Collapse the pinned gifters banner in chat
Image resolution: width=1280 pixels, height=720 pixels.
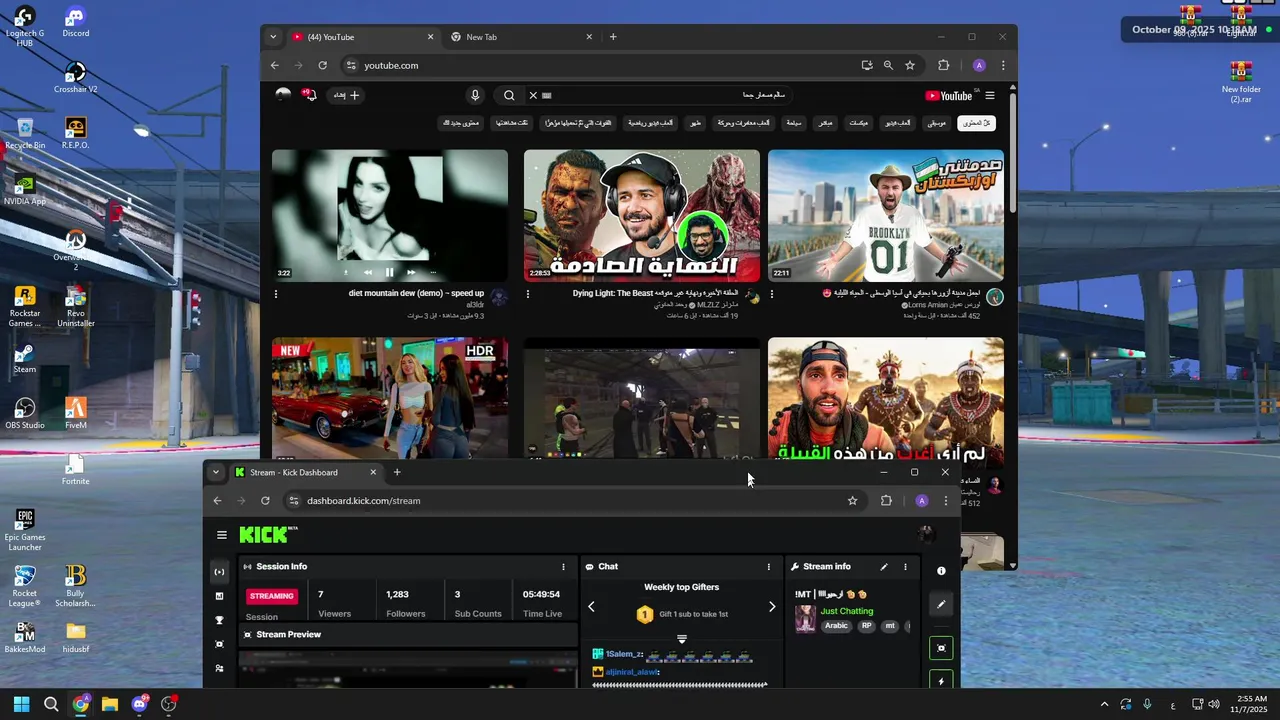(682, 639)
